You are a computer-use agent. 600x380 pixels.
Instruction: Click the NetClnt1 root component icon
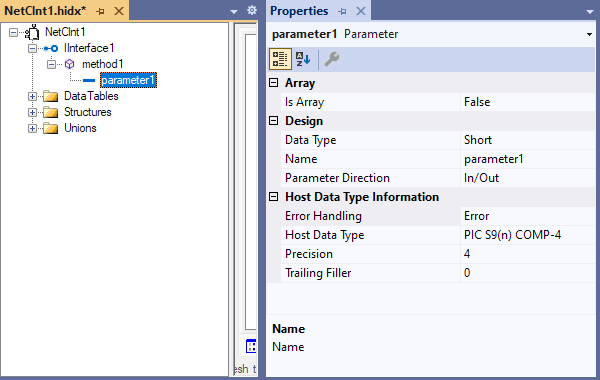coord(32,32)
